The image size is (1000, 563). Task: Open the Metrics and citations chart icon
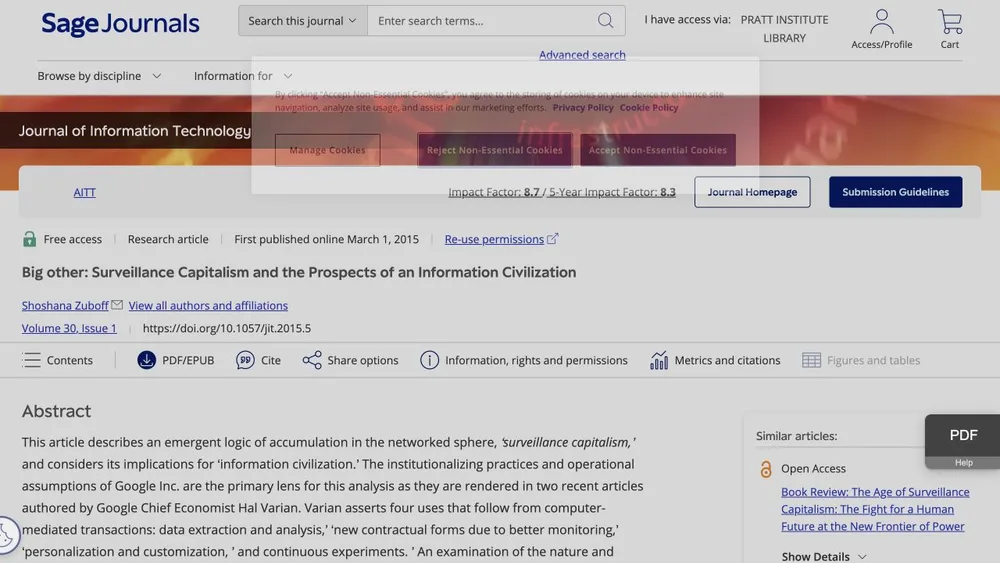[x=659, y=360]
